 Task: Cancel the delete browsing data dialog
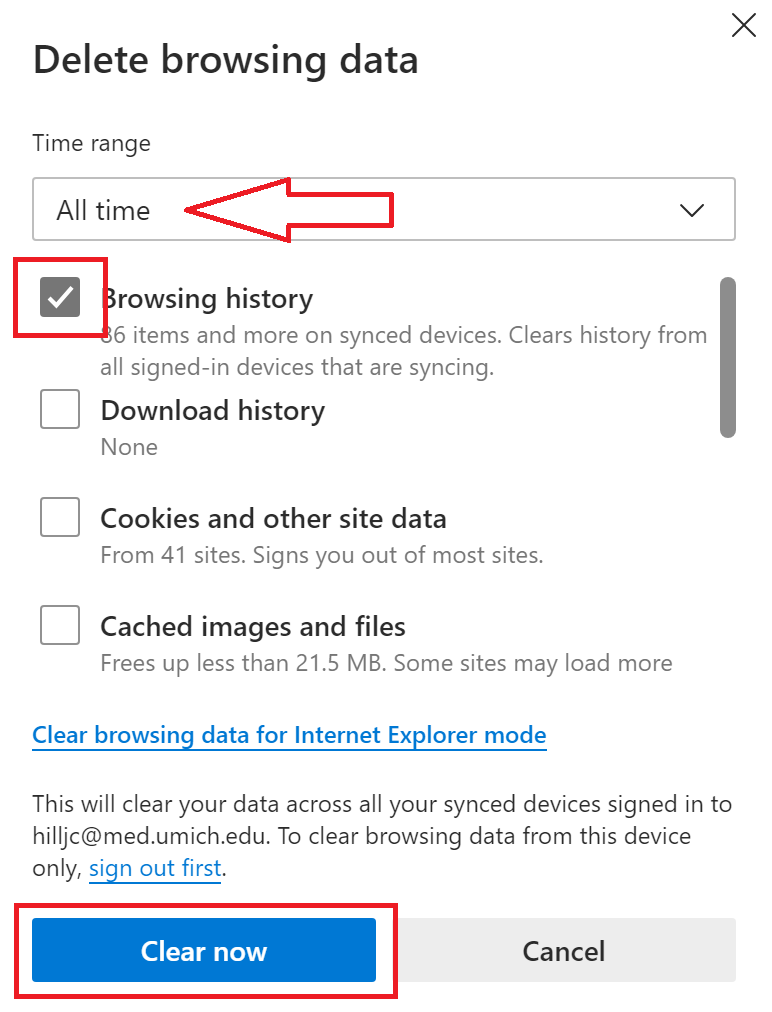coord(563,950)
